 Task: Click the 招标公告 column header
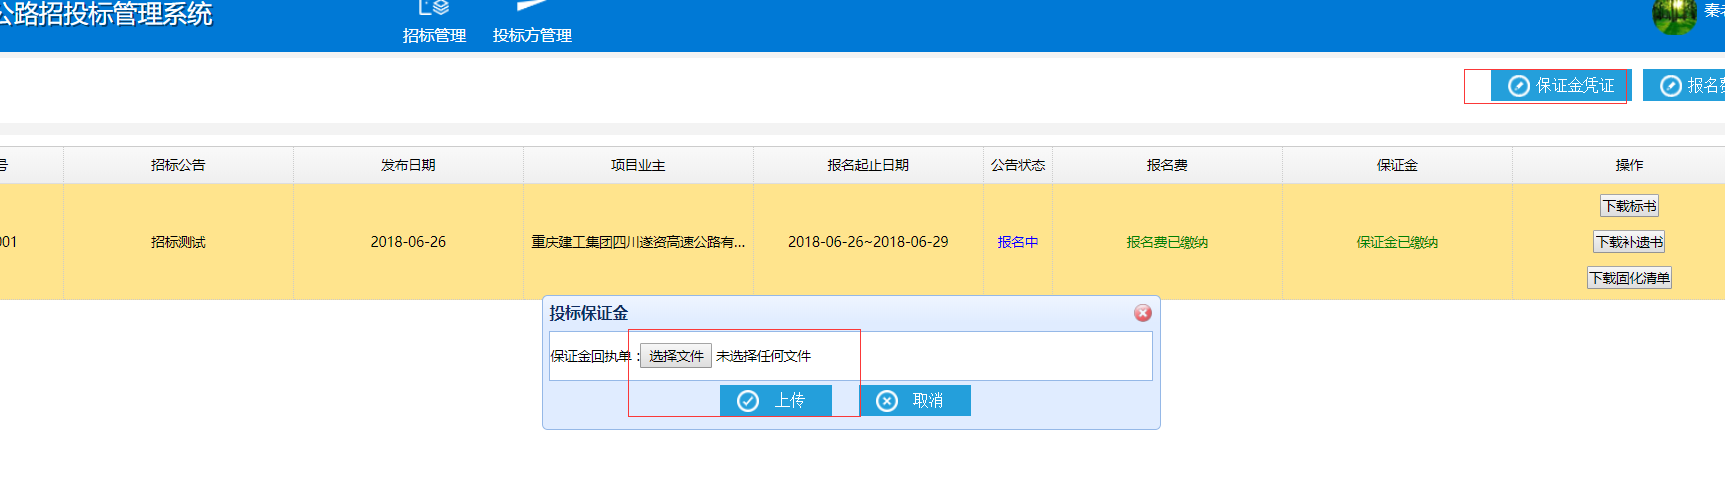(x=178, y=165)
